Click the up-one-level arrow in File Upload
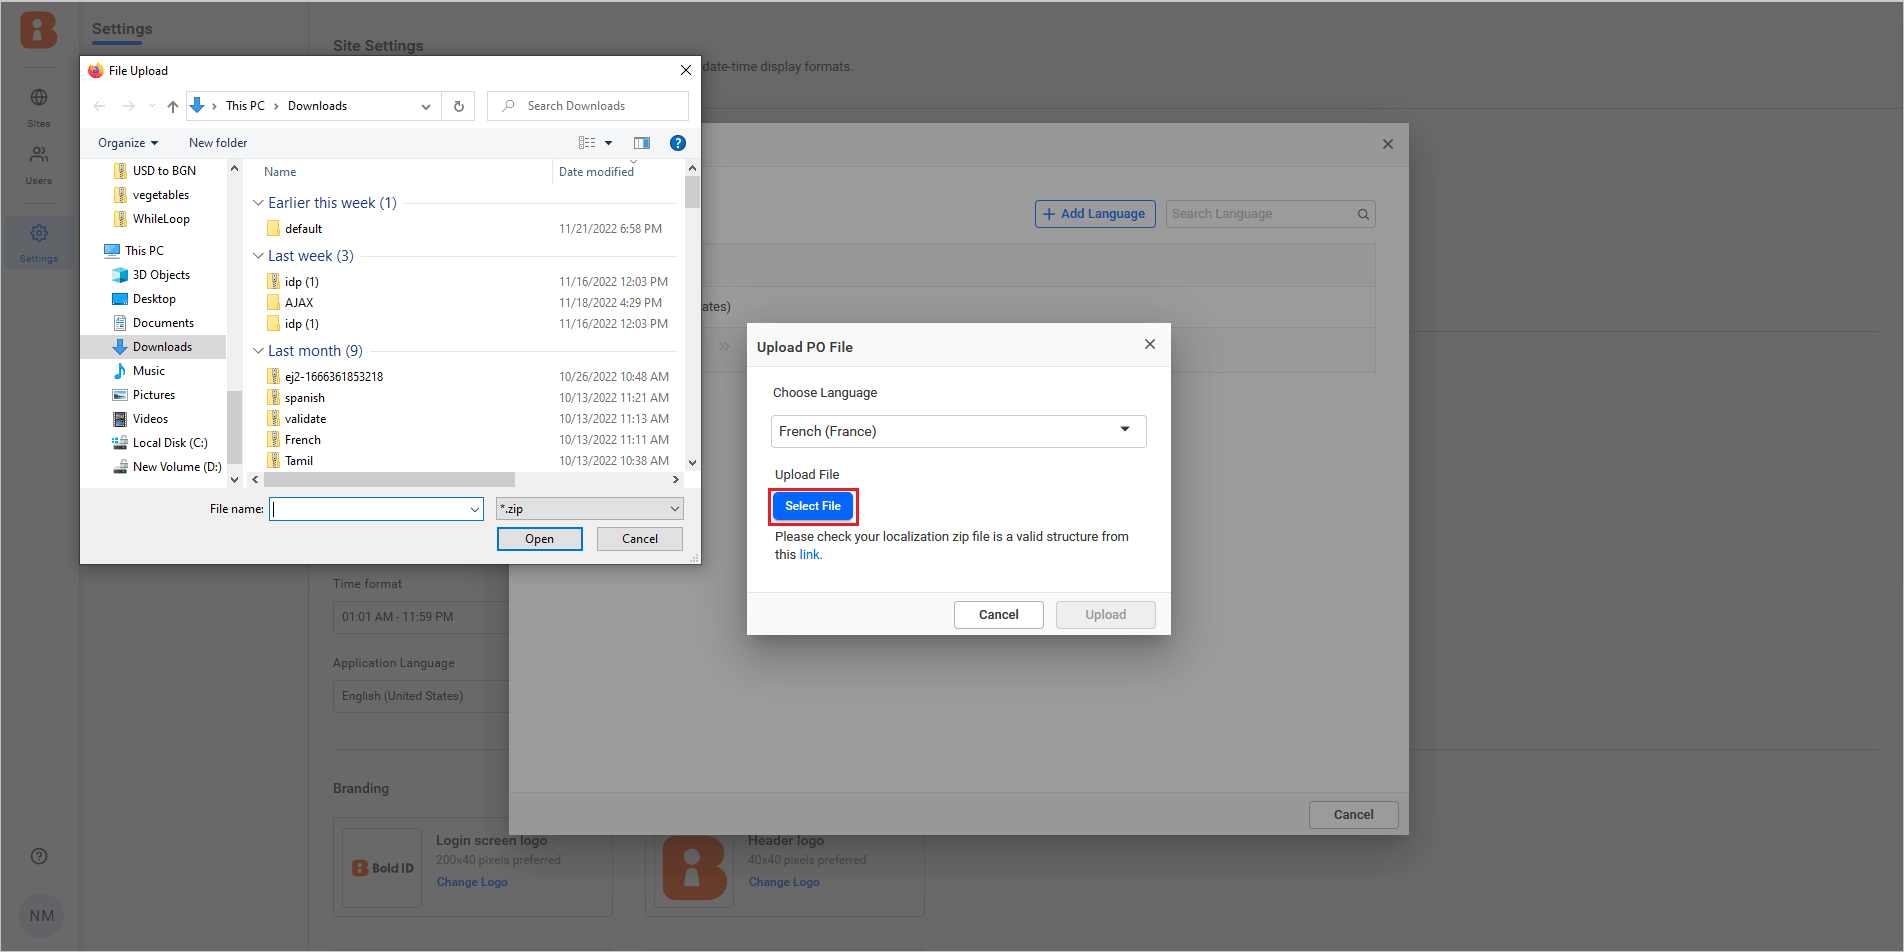This screenshot has width=1904, height=952. [x=172, y=105]
